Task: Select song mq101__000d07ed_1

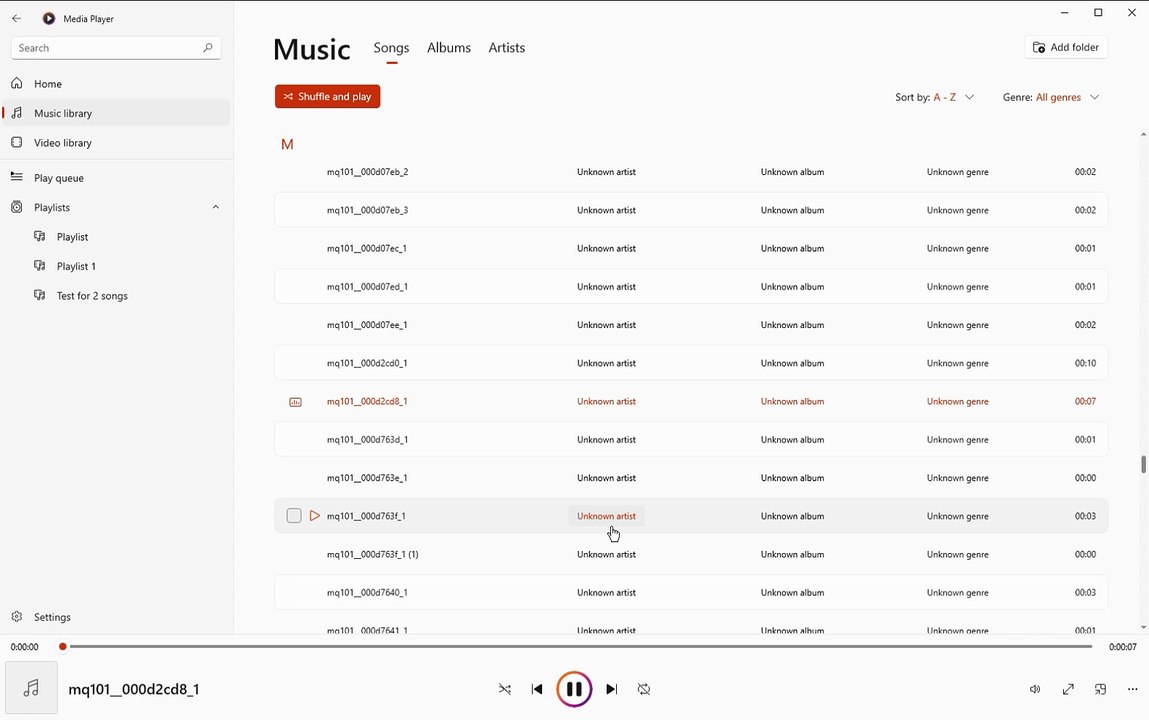Action: pos(691,286)
